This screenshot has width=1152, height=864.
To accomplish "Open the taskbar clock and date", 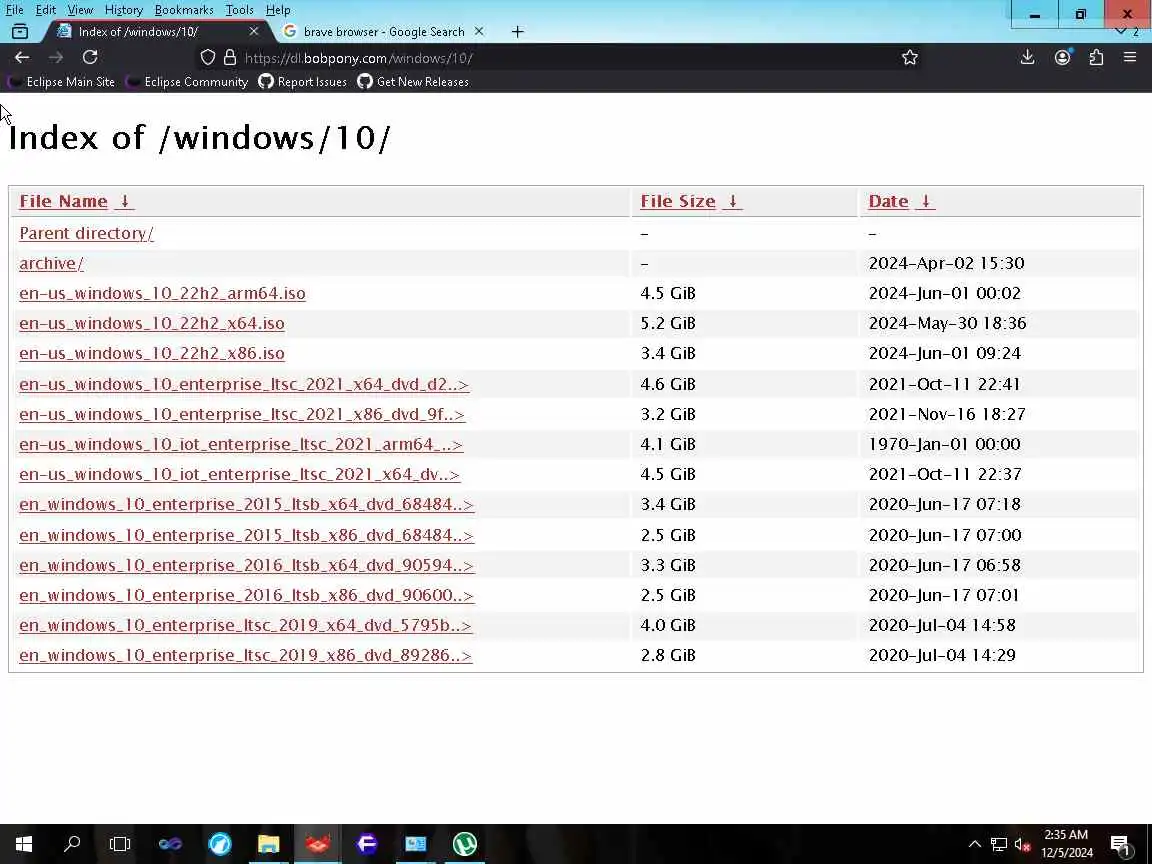I will coord(1067,843).
